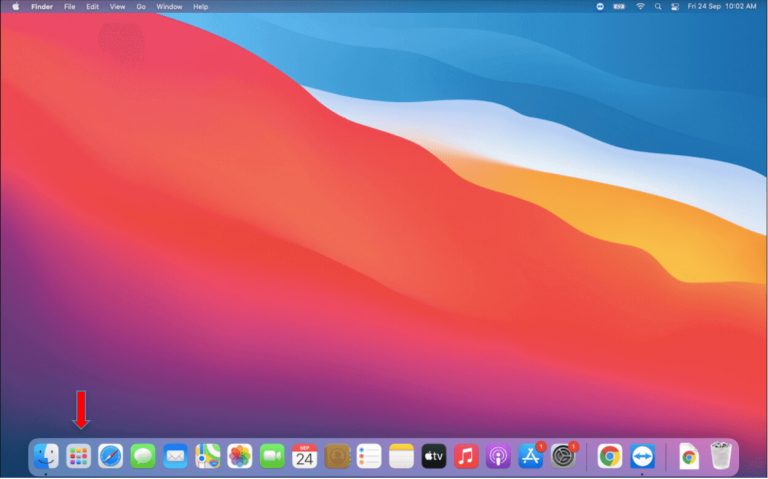The height and width of the screenshot is (479, 768).
Task: Launch Google Chrome from the Dock
Action: click(610, 456)
